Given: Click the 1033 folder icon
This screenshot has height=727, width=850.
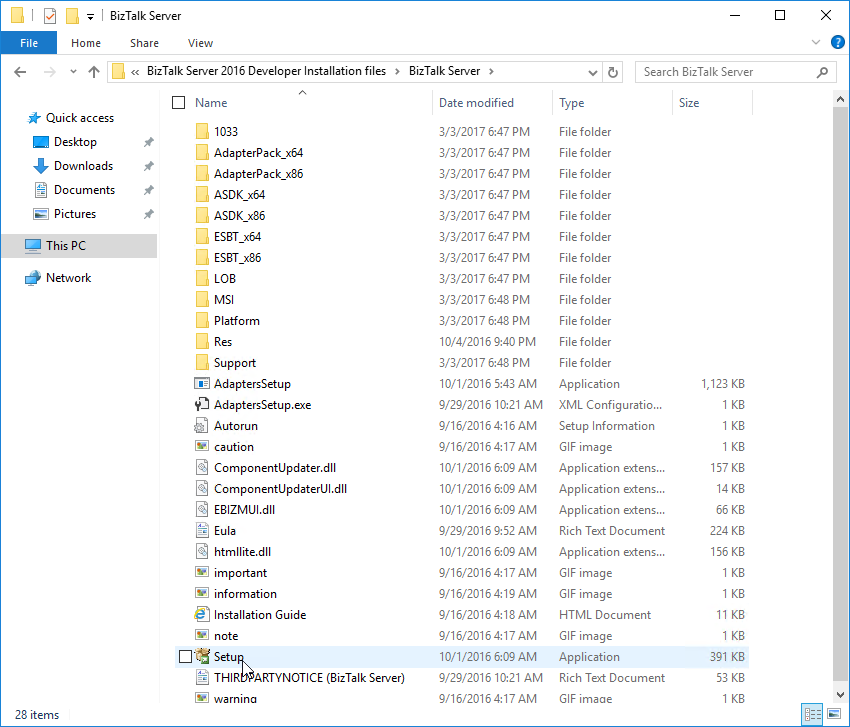Looking at the screenshot, I should pos(202,131).
